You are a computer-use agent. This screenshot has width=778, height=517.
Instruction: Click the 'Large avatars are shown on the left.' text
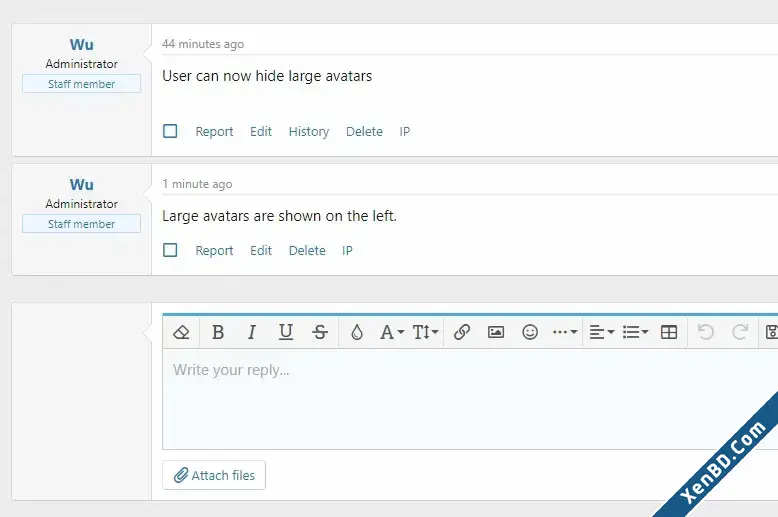pyautogui.click(x=279, y=216)
